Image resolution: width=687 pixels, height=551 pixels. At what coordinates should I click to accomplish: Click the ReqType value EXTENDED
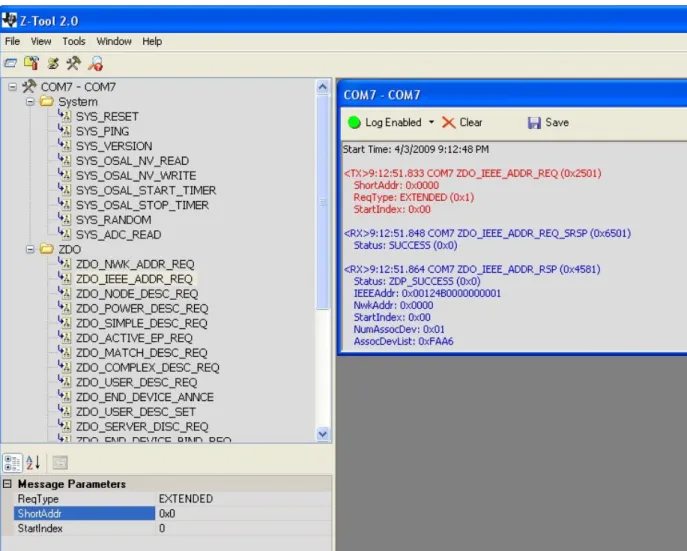tap(186, 499)
